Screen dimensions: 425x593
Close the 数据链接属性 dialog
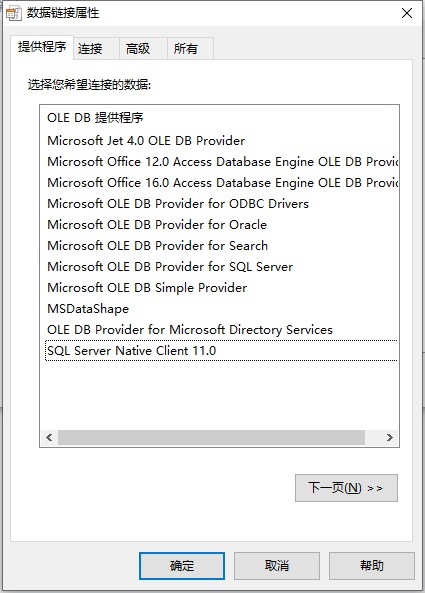click(407, 13)
